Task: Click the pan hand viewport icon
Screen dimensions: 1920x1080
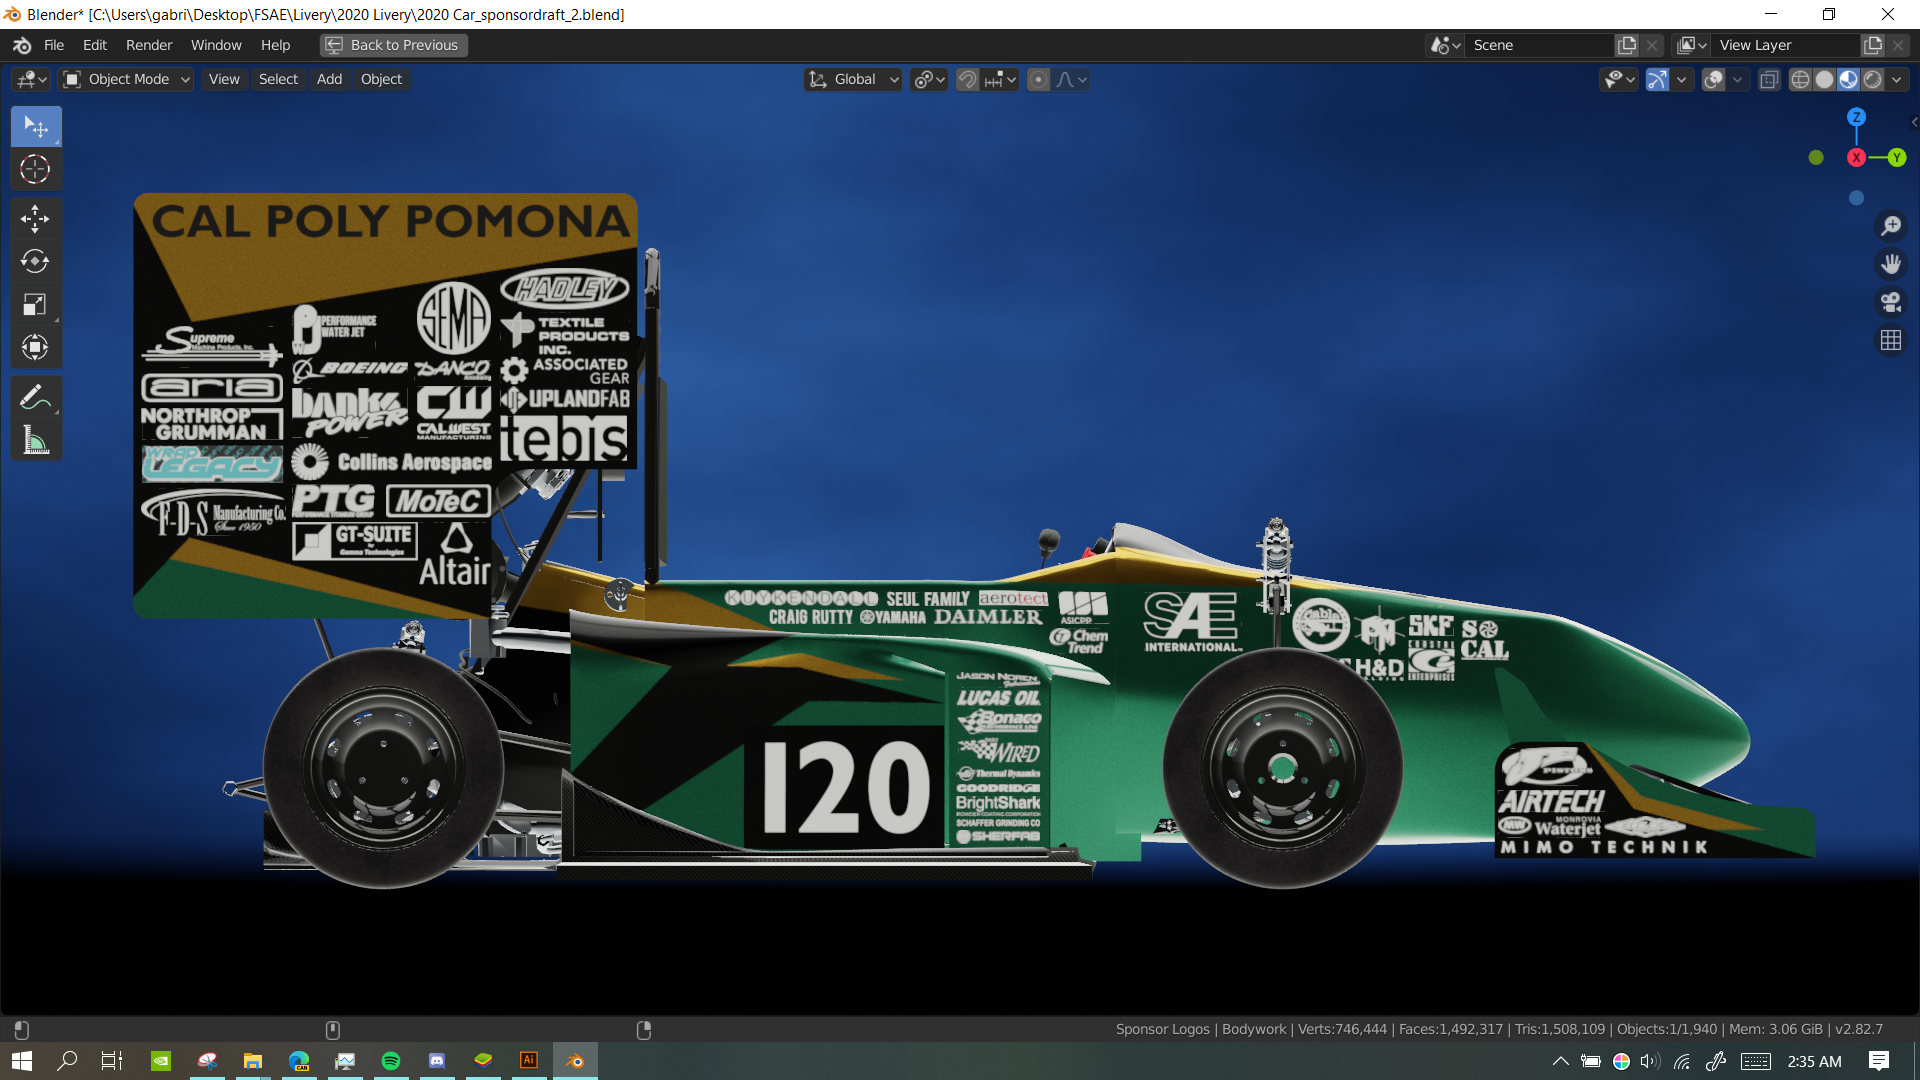Action: coord(1891,264)
